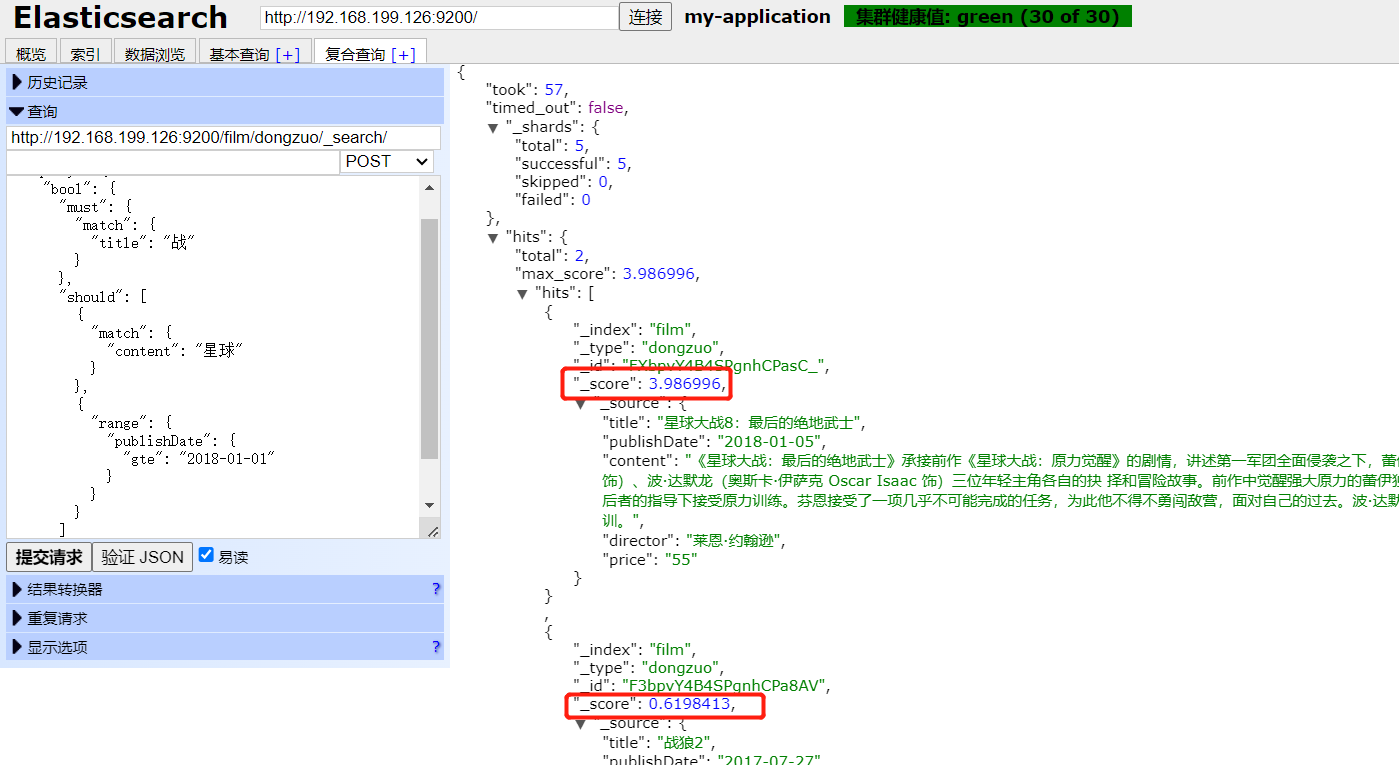The image size is (1399, 765).
Task: Expand the 显示选项 section
Action: point(225,647)
